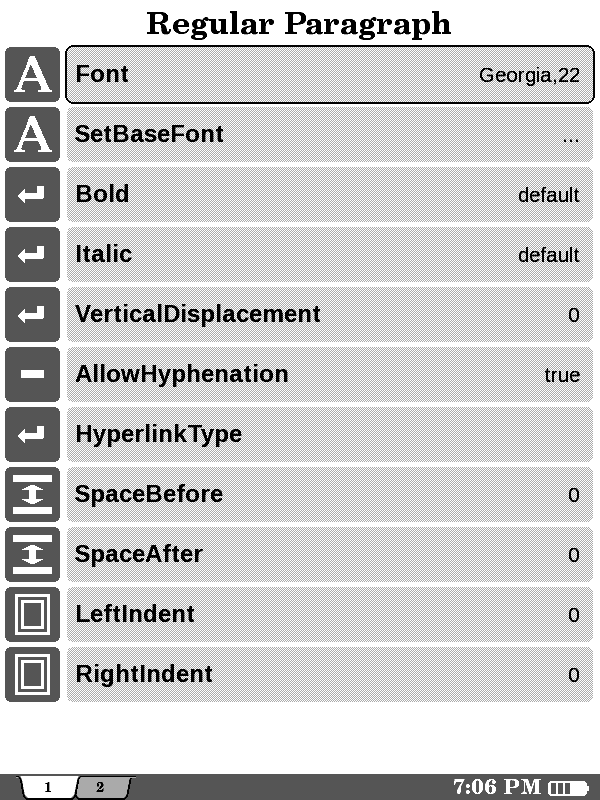Open the SetBaseFont entry
This screenshot has height=800, width=600.
pos(330,135)
